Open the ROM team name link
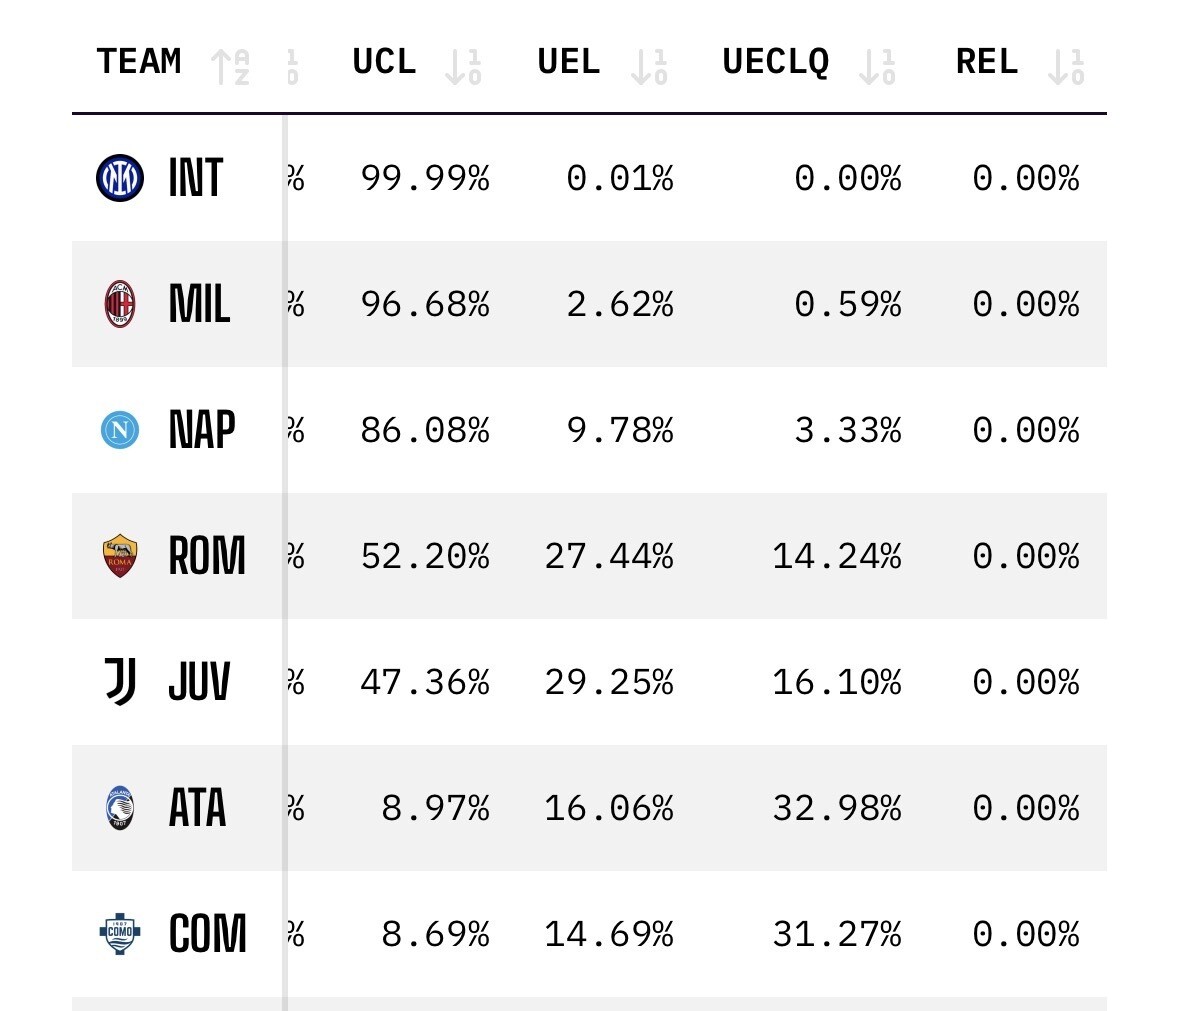 click(207, 556)
